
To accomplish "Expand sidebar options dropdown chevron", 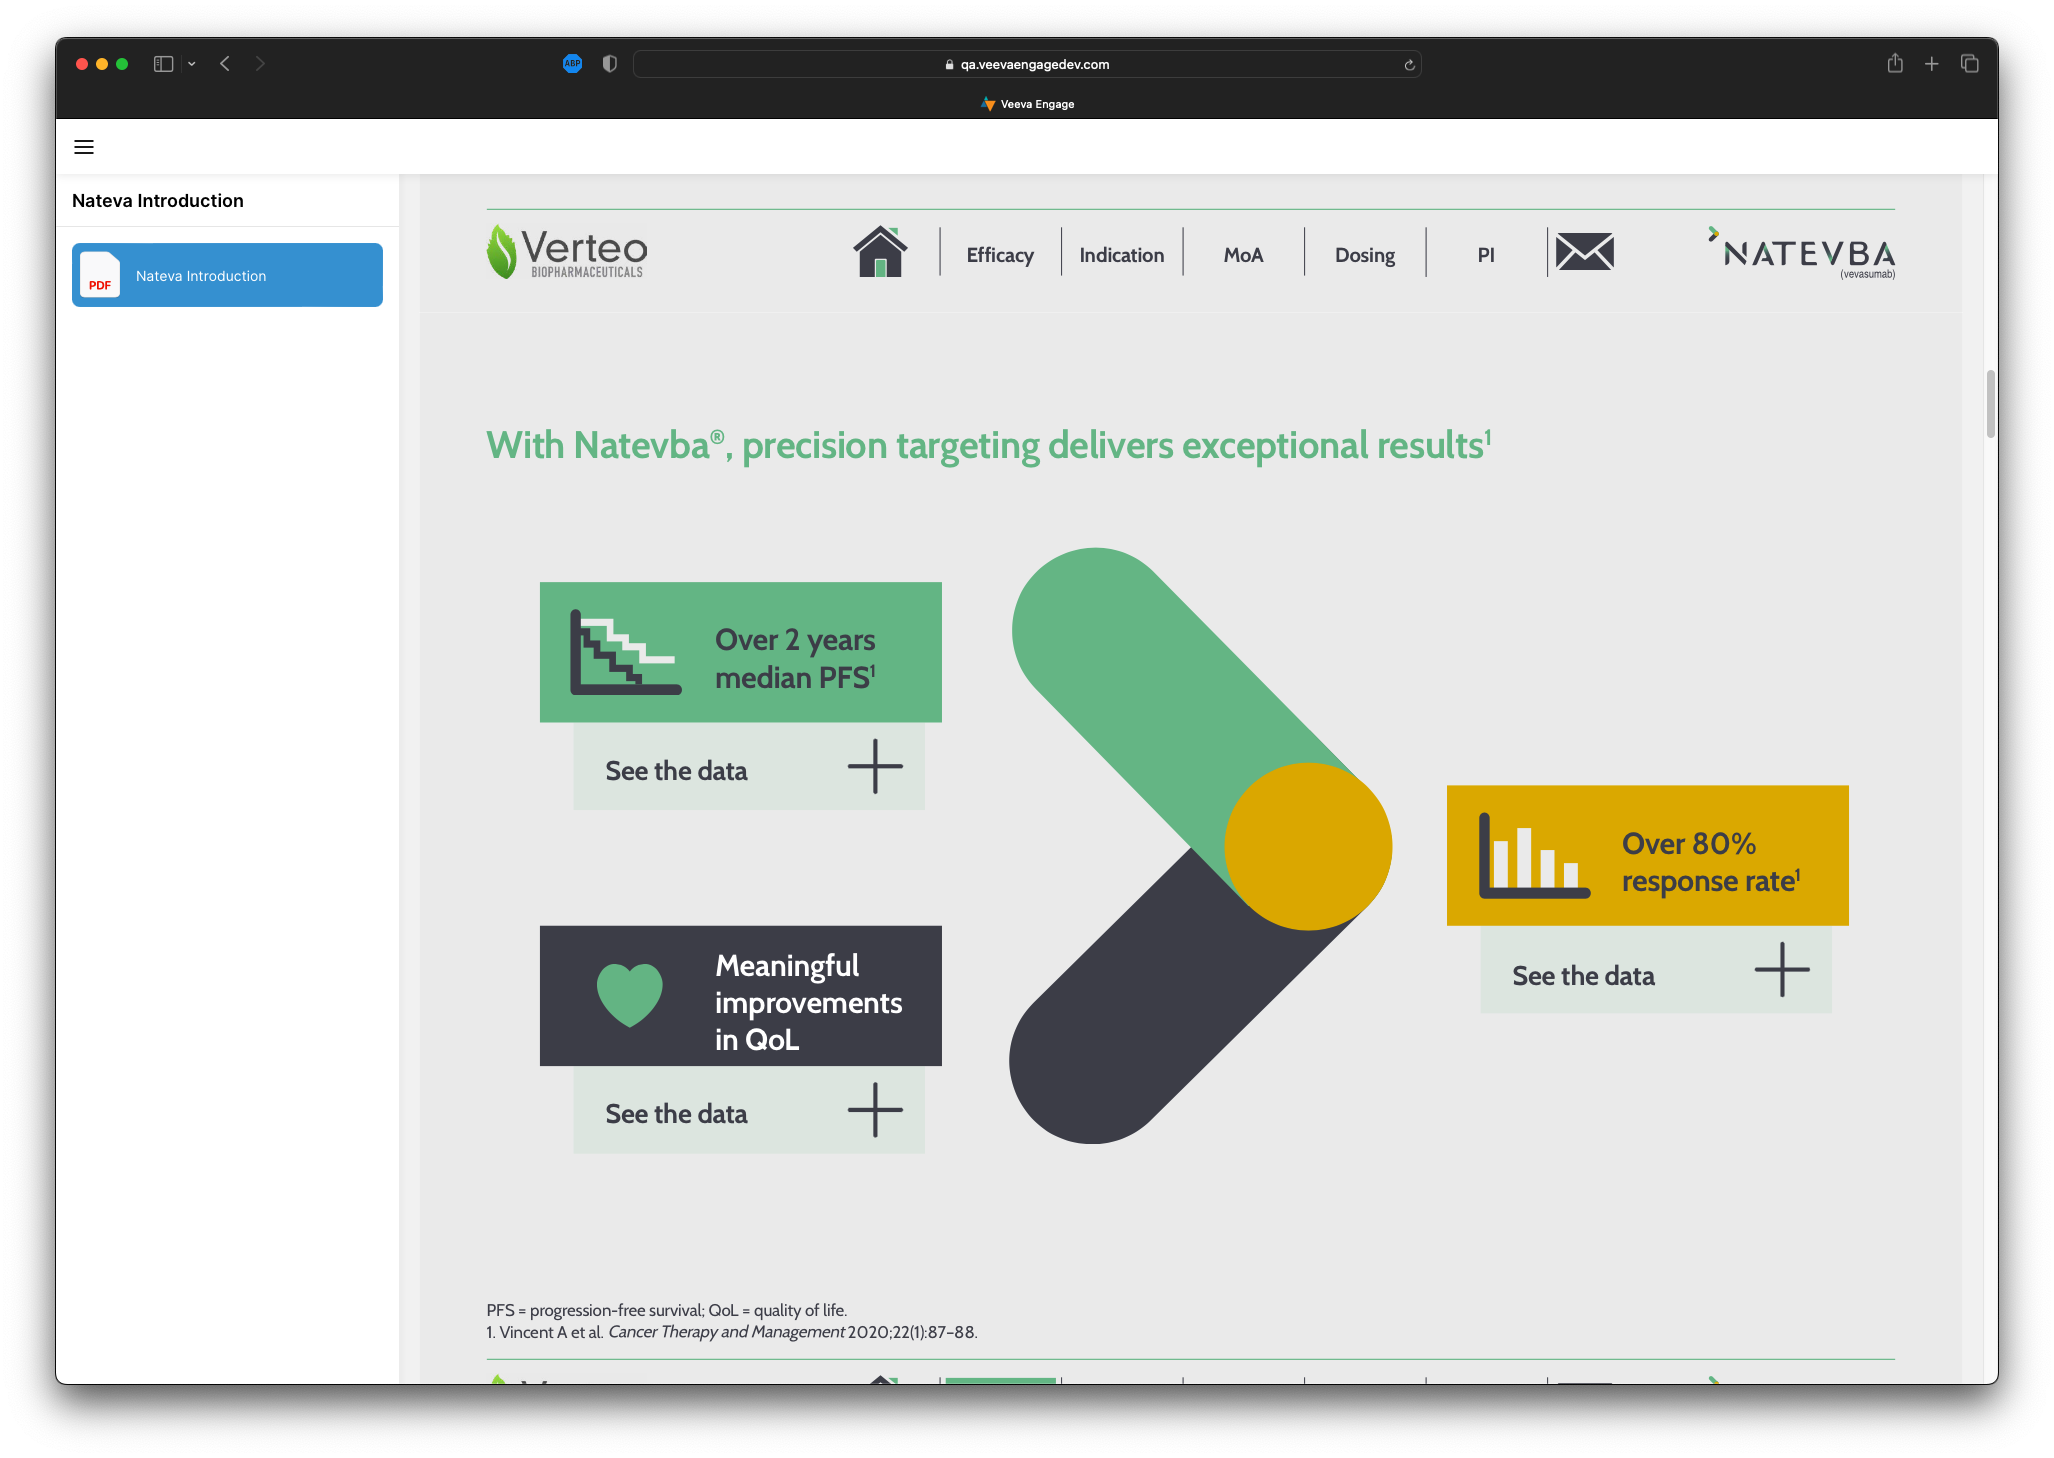I will tap(192, 64).
